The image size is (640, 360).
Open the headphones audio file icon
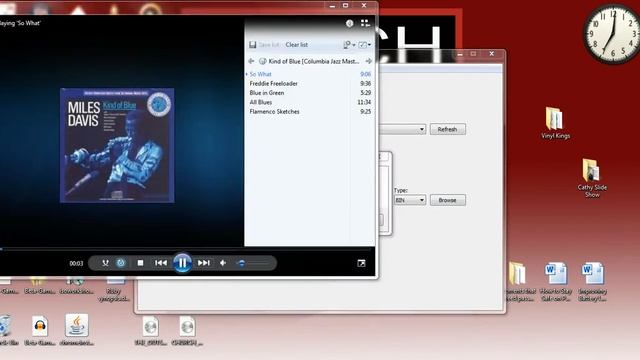click(40, 331)
